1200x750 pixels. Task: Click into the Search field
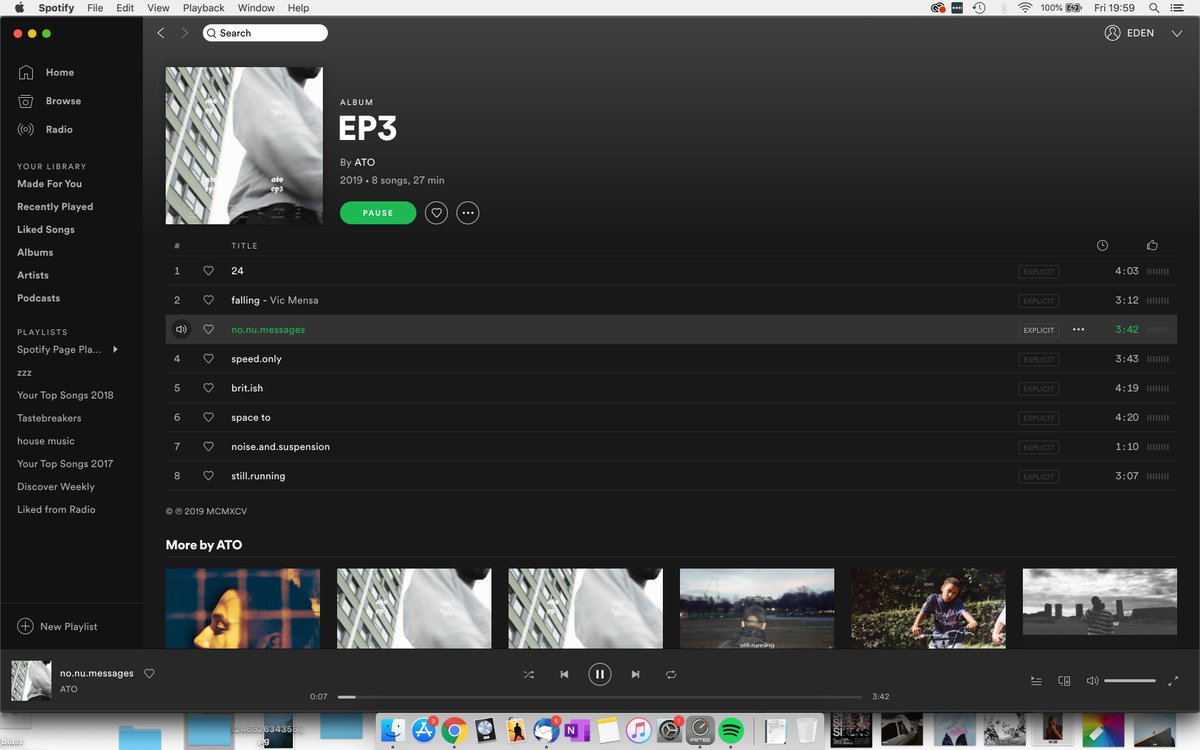tap(265, 33)
